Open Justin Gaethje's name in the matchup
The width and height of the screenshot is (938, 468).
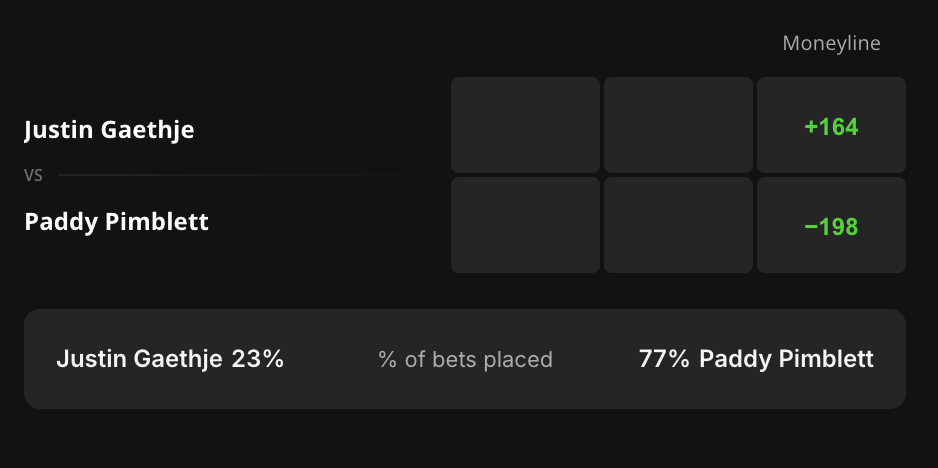109,129
